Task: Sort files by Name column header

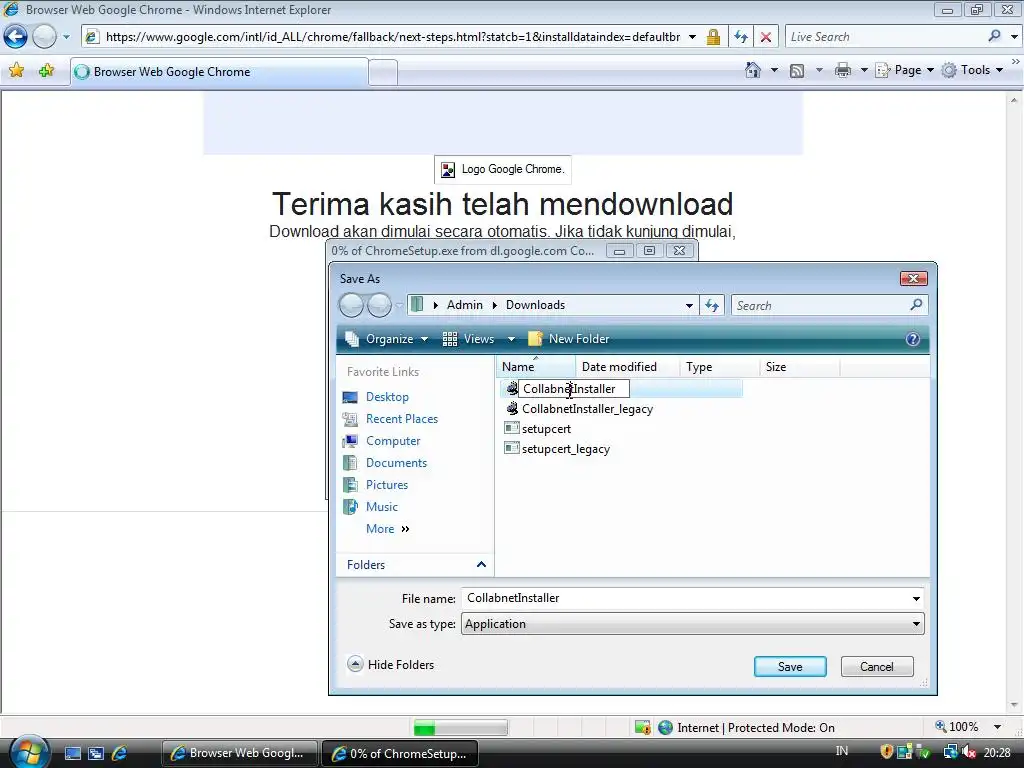Action: point(536,367)
